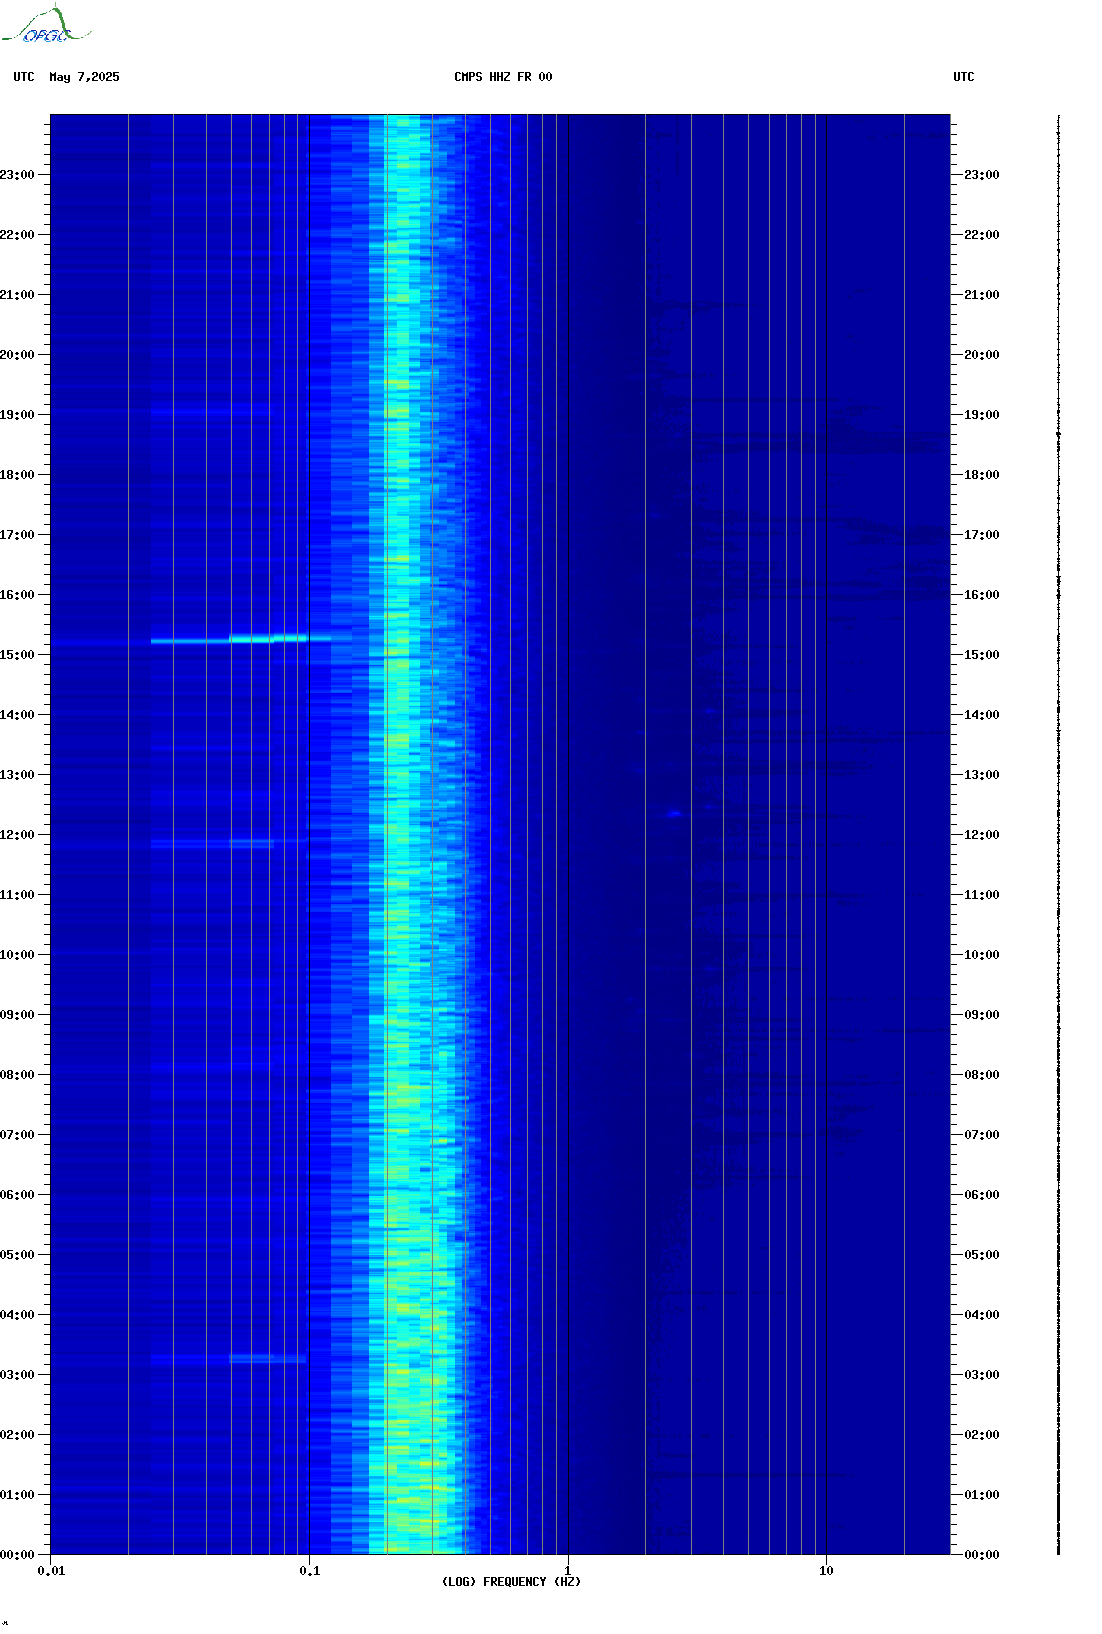Click the left axis label '09:00'
The image size is (1102, 1634).
(x=17, y=1015)
